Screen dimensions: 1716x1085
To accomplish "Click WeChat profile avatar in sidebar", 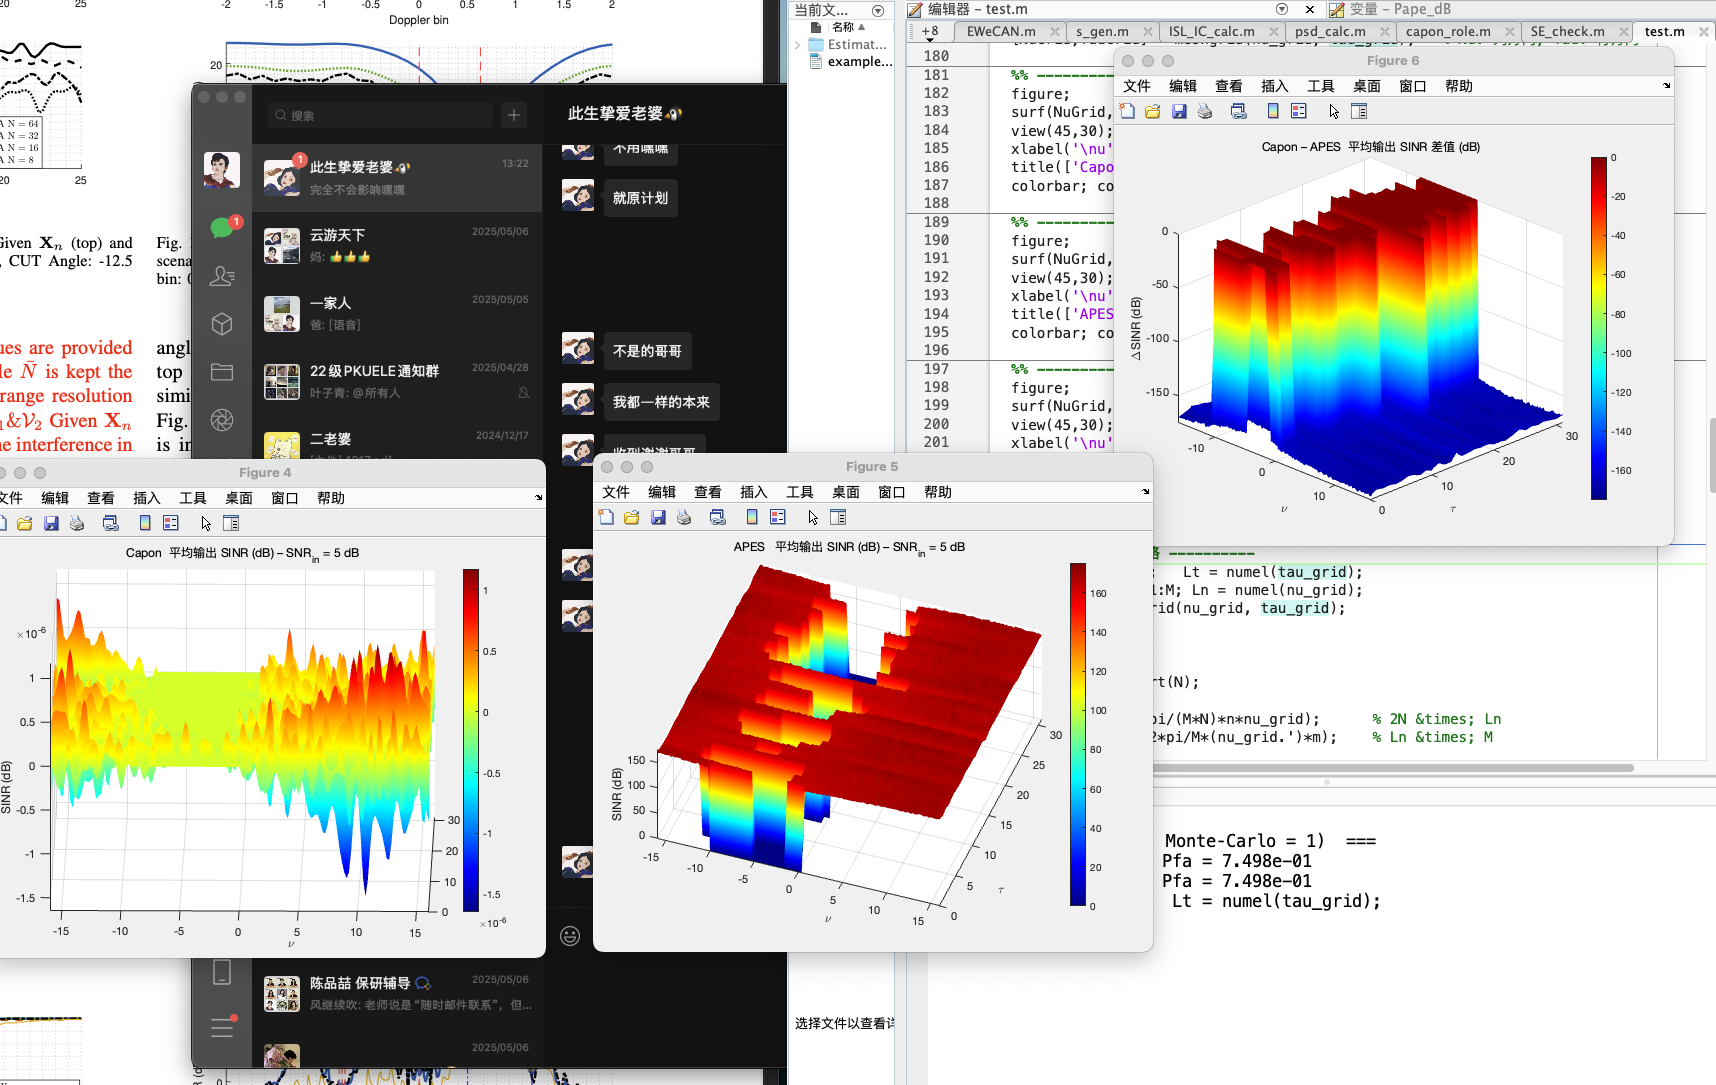I will 222,170.
